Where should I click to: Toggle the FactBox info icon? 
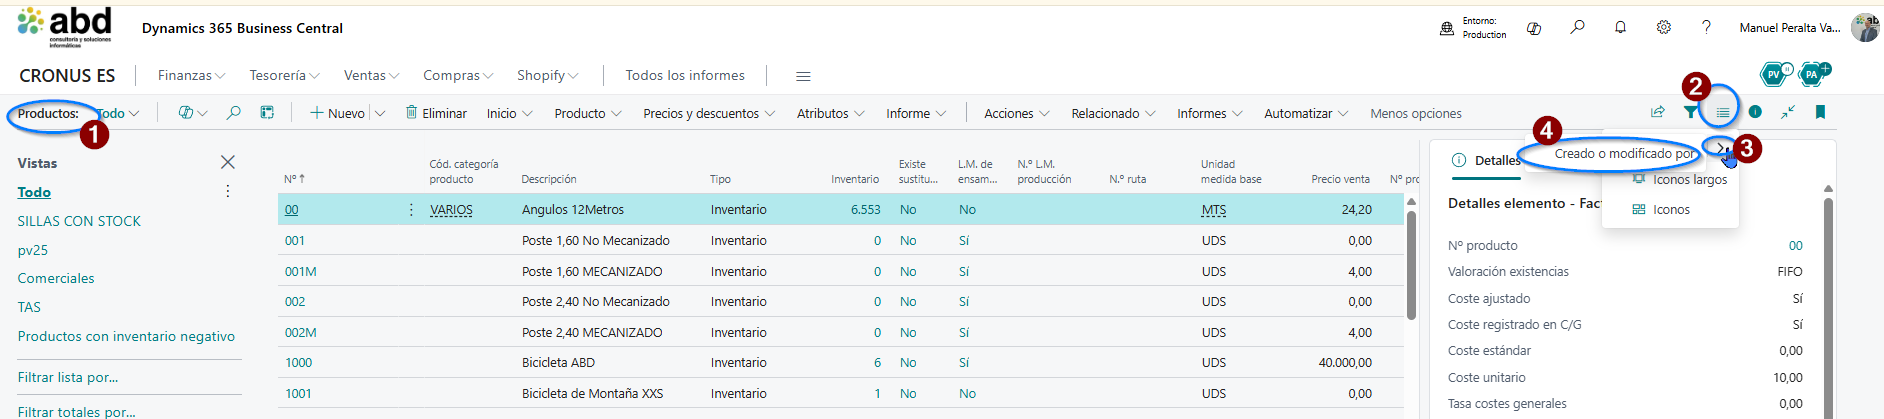1755,112
